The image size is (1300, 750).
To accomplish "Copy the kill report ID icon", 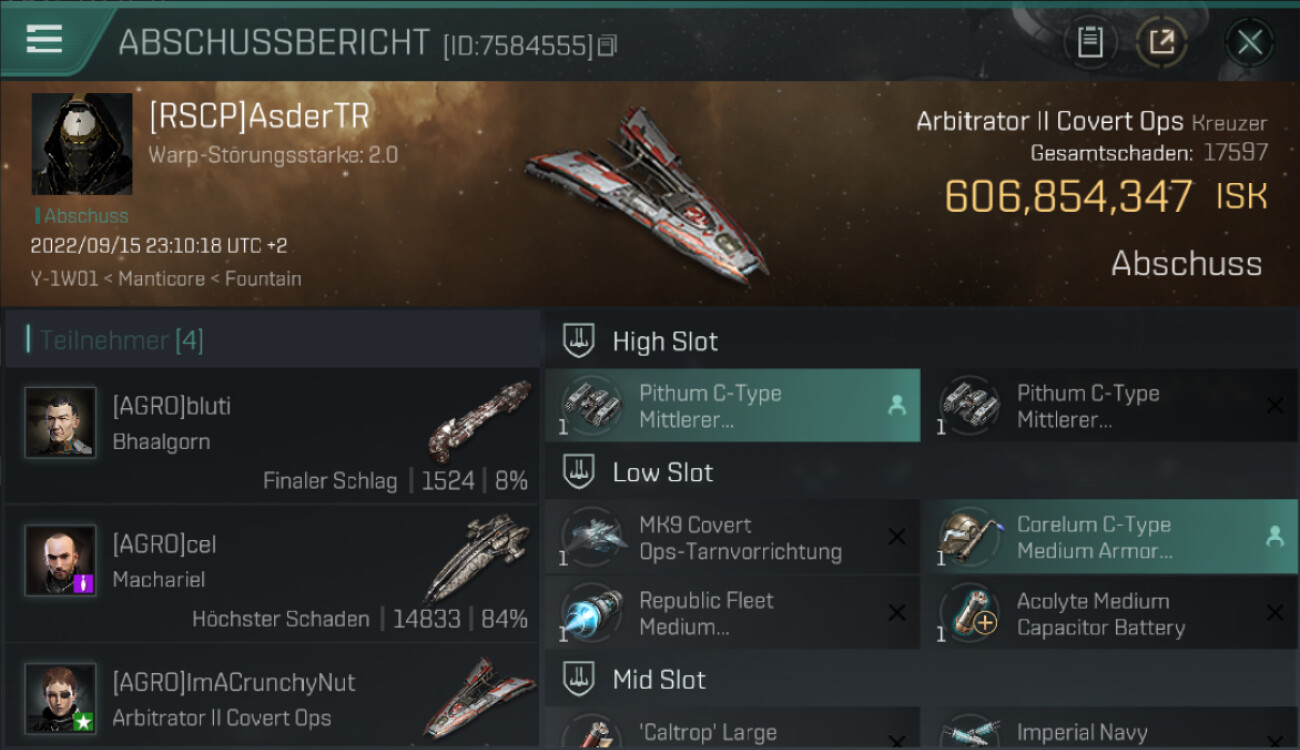I will pos(608,45).
